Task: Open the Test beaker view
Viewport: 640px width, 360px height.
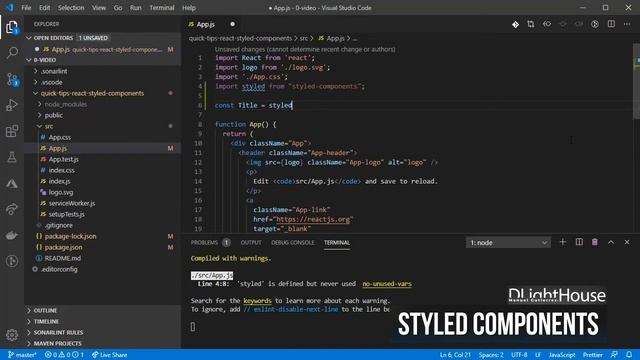Action: [12, 157]
